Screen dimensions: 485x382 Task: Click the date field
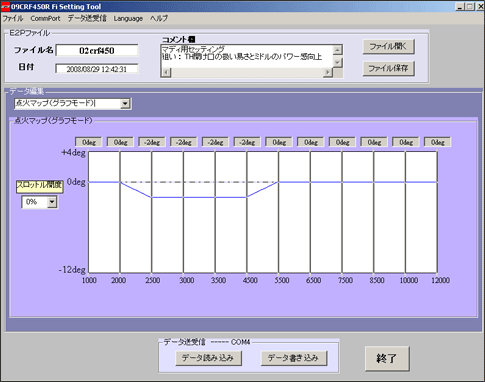[97, 69]
